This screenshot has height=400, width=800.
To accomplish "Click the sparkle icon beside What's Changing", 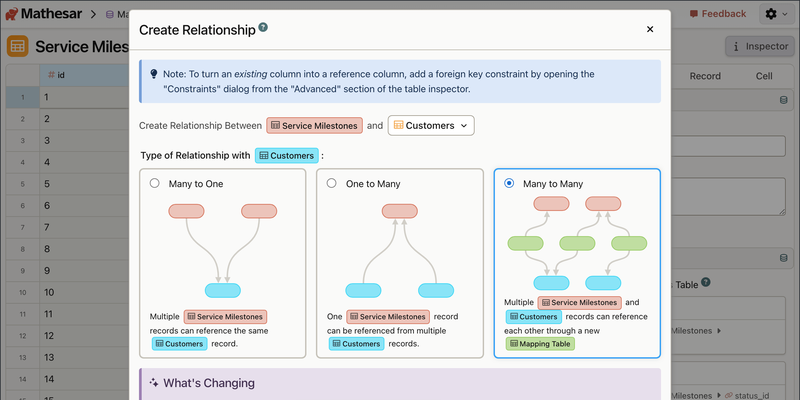I will click(154, 383).
